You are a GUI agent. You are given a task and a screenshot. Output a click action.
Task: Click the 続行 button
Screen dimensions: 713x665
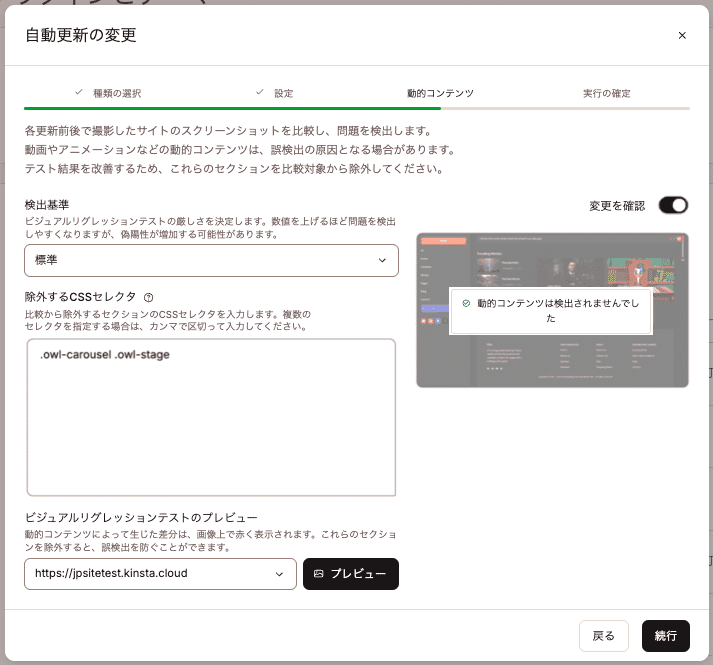666,635
